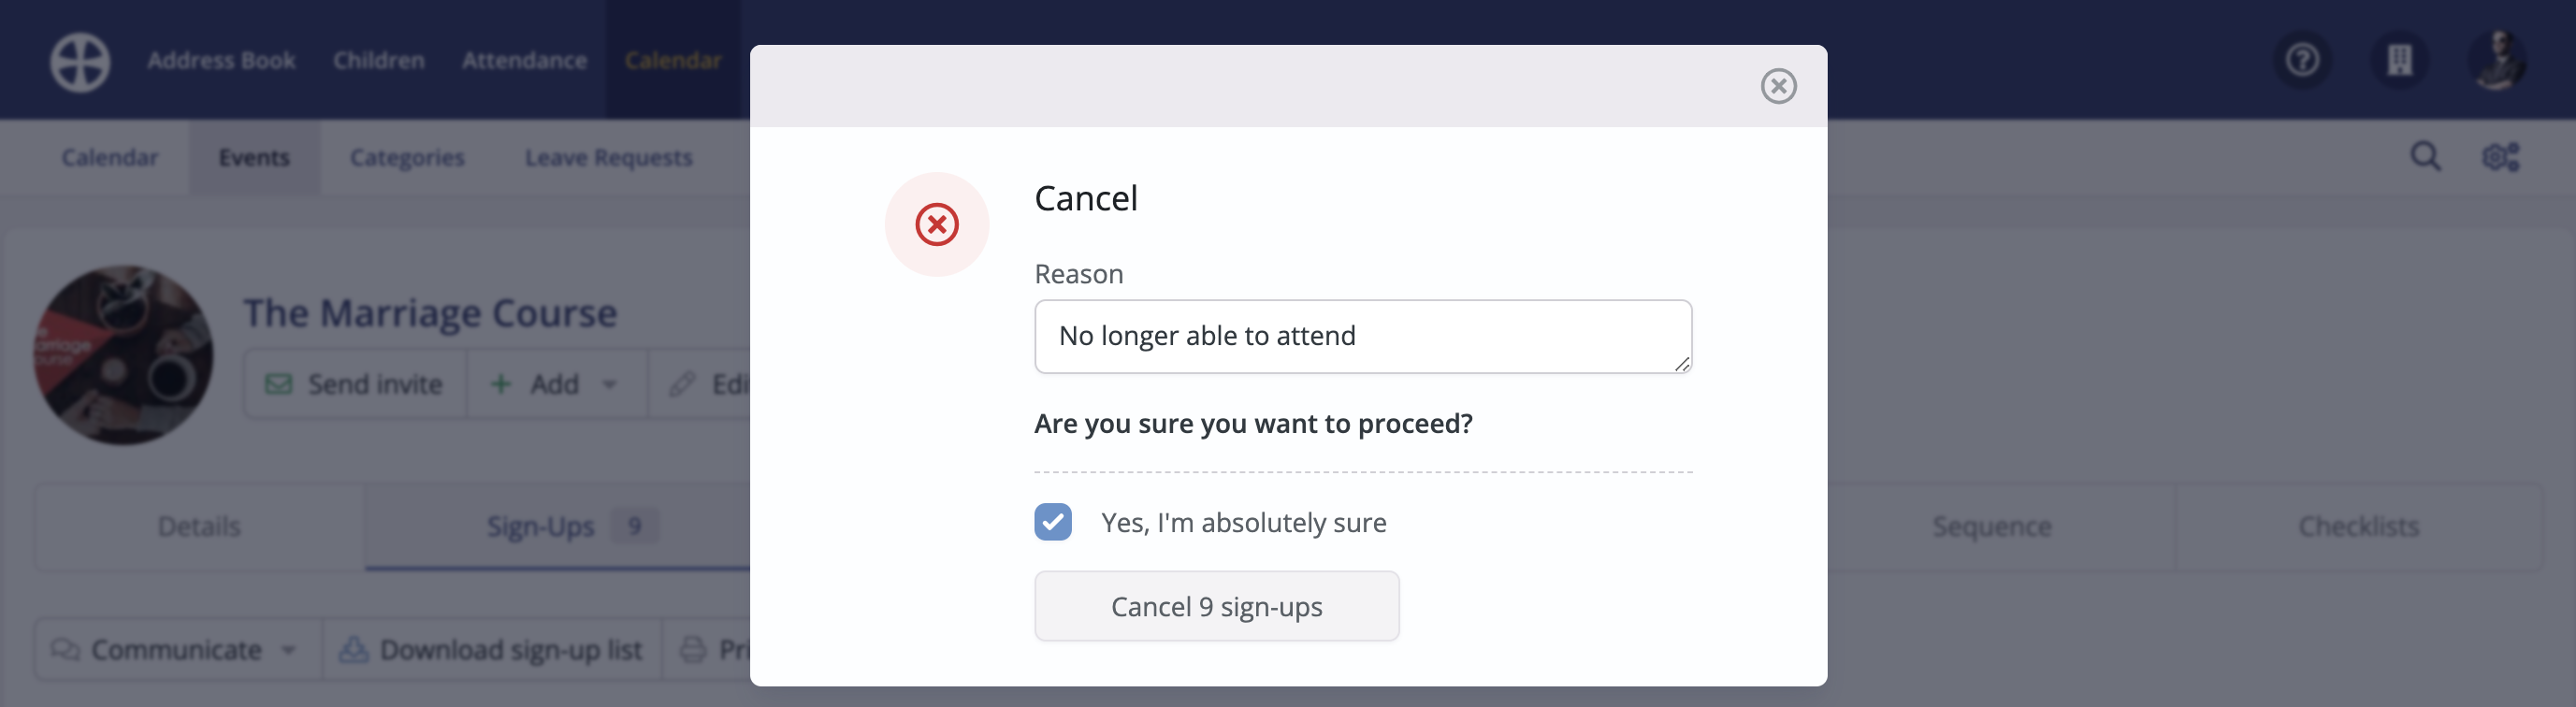Open the help question mark icon
This screenshot has height=707, width=2576.
(2302, 60)
